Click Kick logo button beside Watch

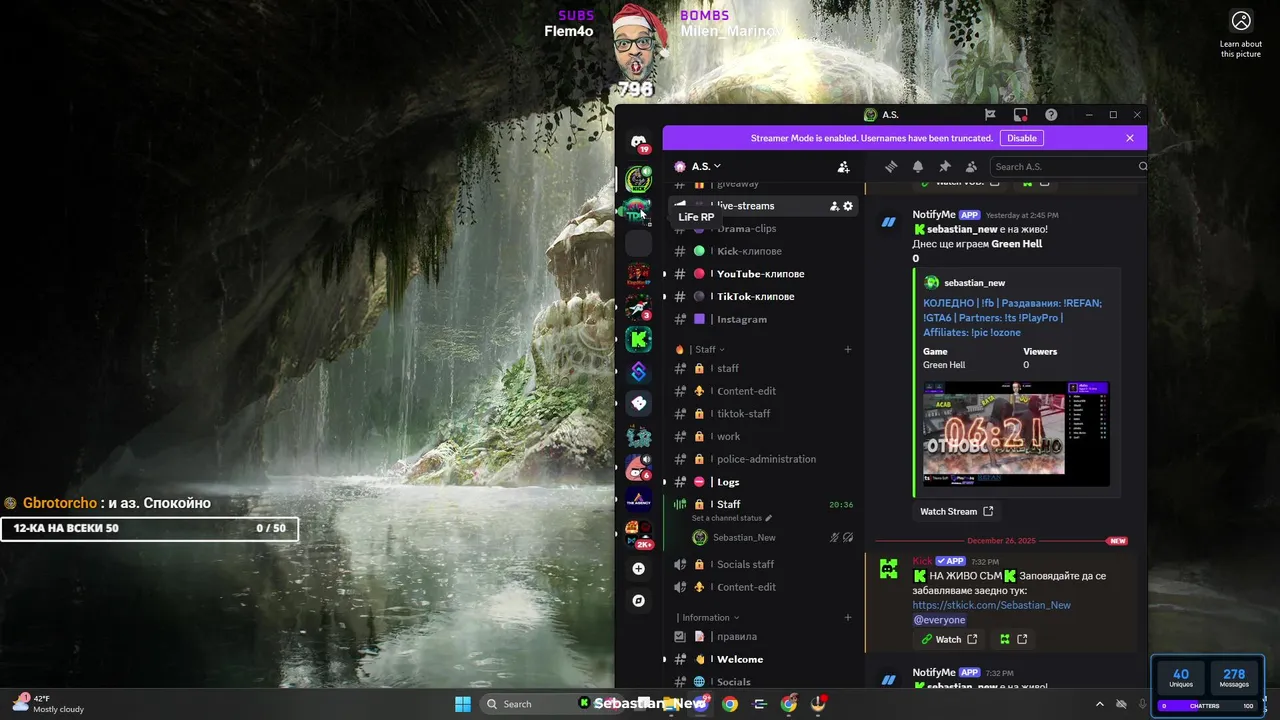[x=1013, y=639]
